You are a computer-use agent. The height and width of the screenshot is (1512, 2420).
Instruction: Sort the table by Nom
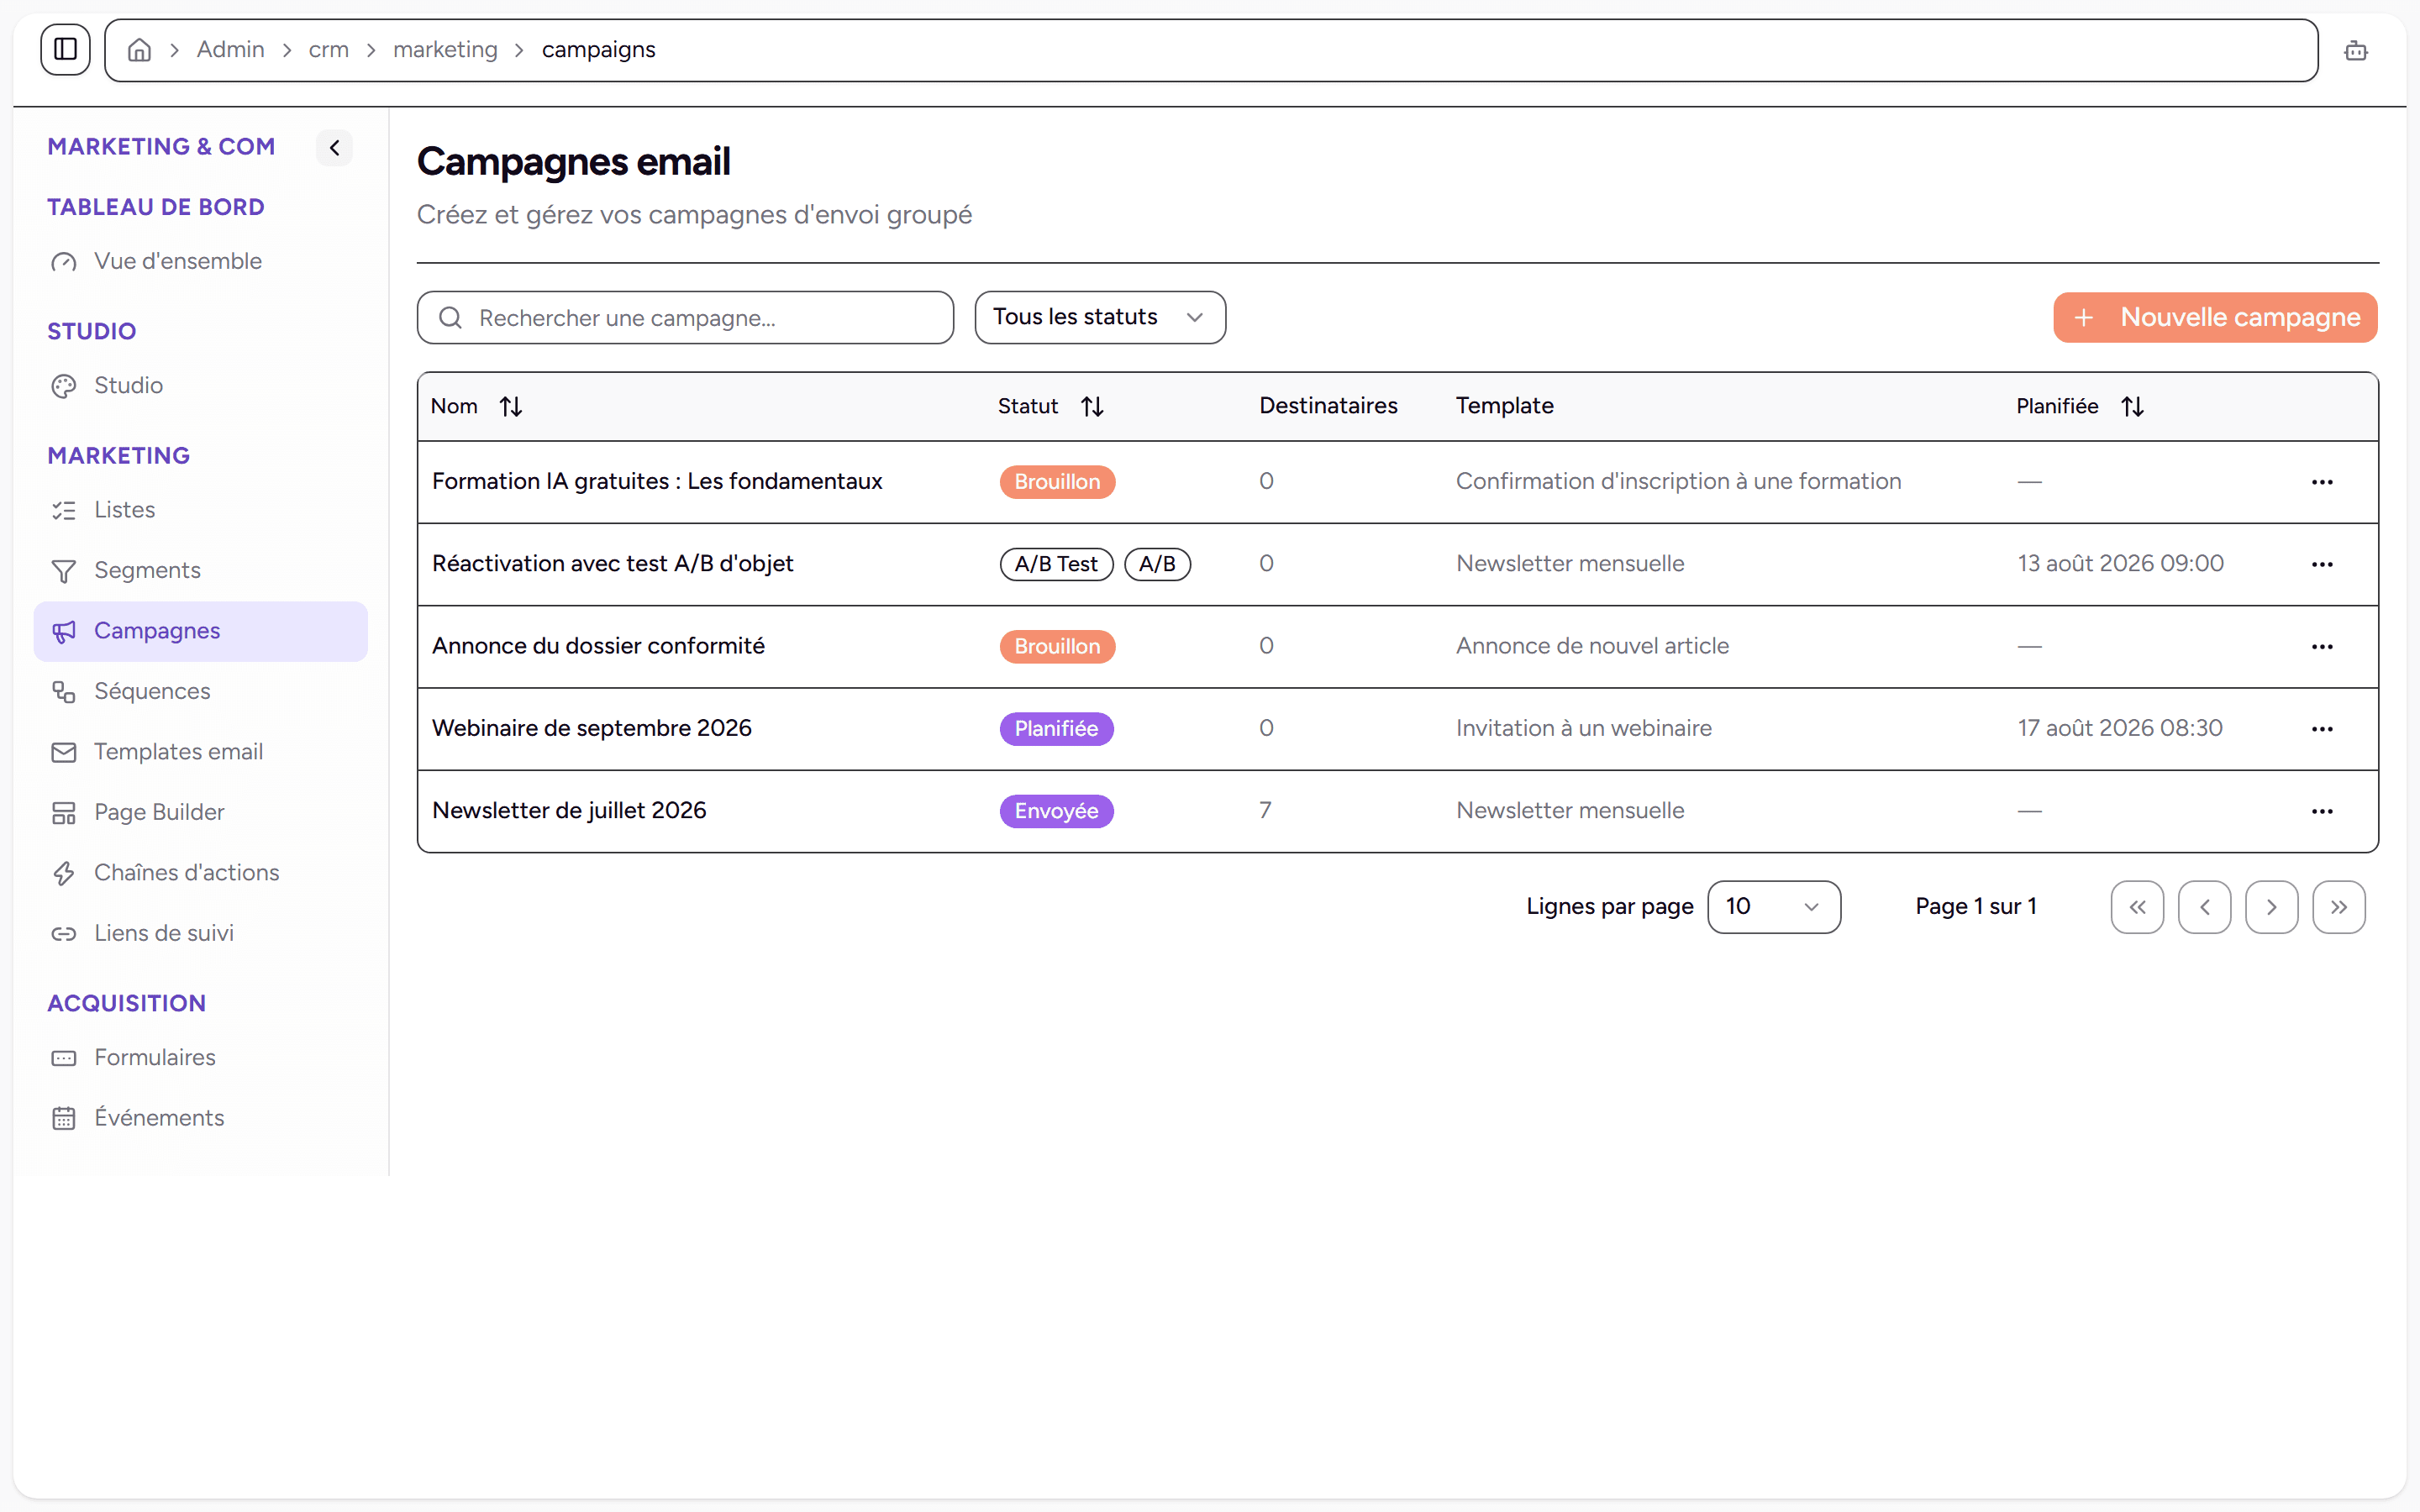pos(477,406)
